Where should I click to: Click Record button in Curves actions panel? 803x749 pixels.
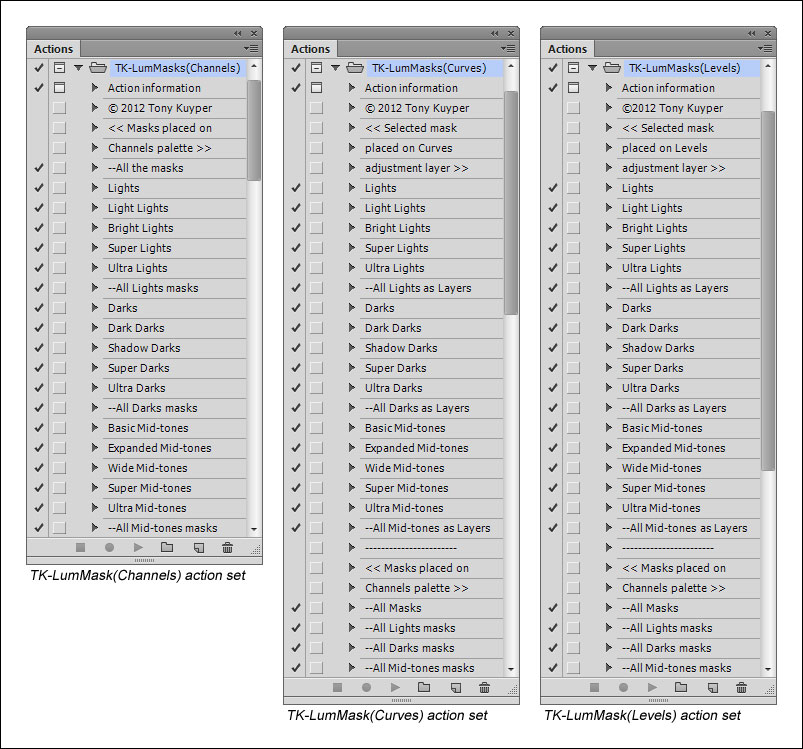366,688
